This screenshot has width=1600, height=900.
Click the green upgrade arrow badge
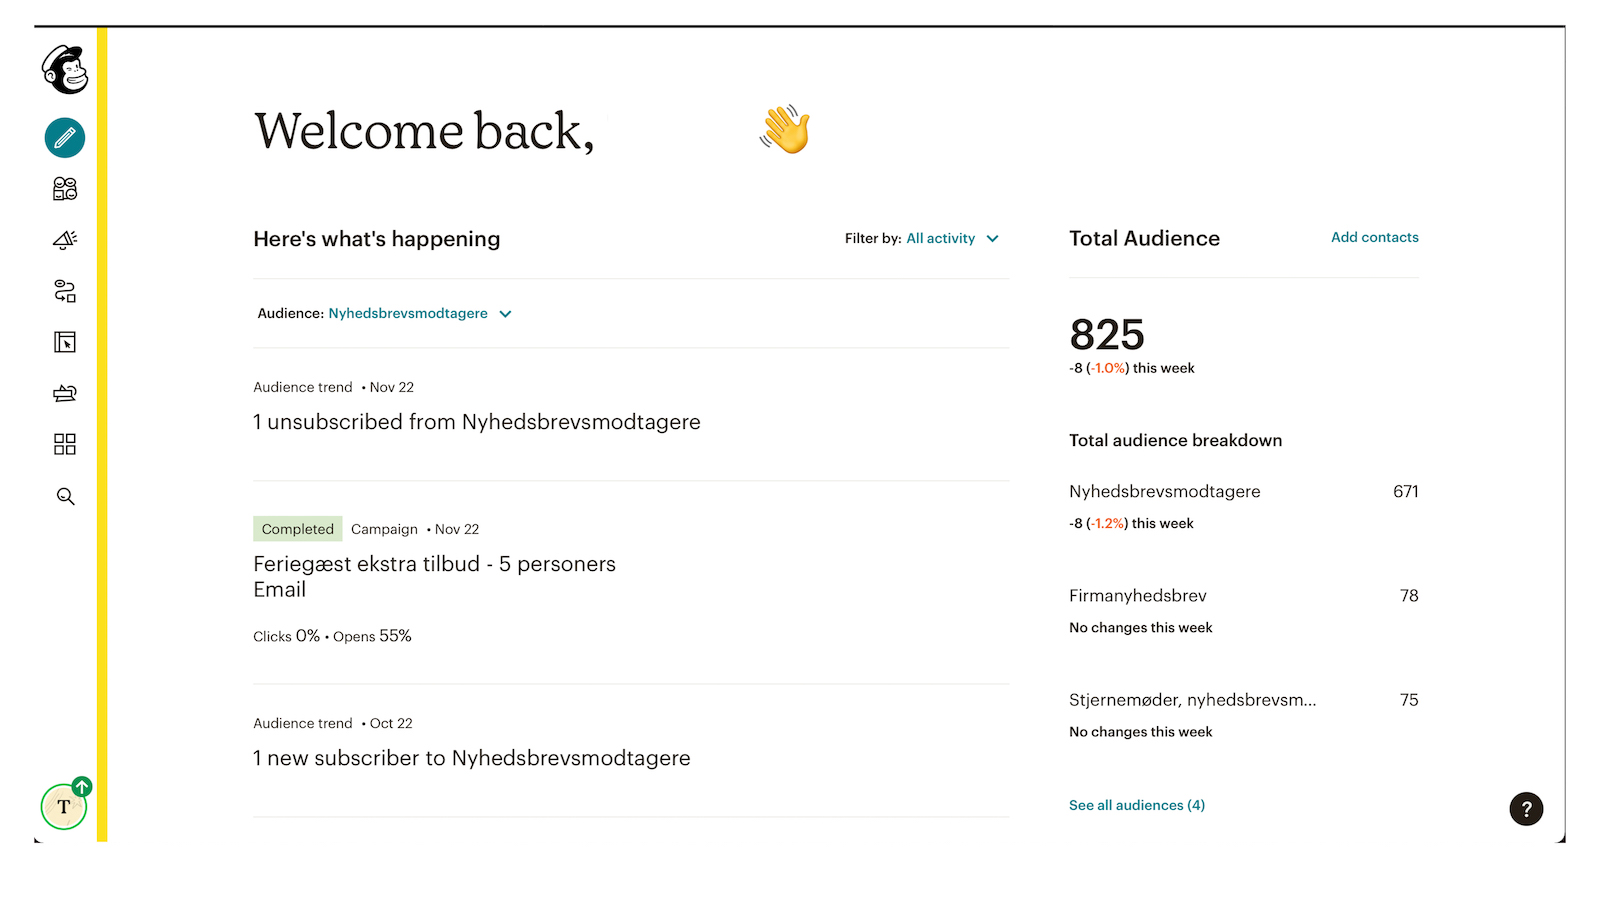83,786
